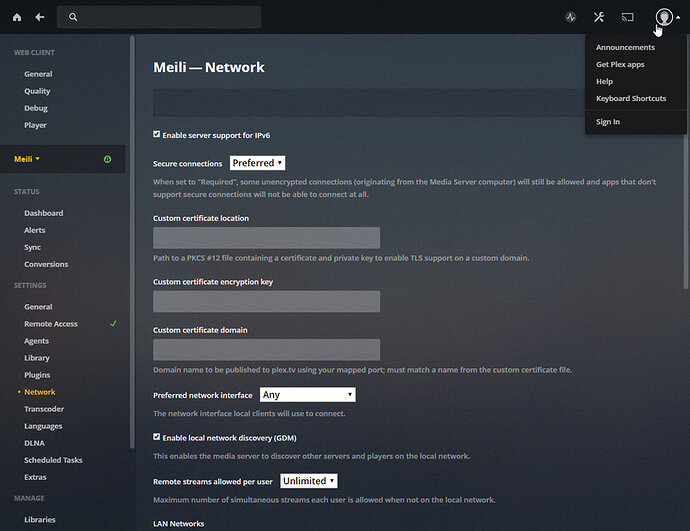Select Get Plex apps menu item
690x531 pixels.
tap(620, 64)
